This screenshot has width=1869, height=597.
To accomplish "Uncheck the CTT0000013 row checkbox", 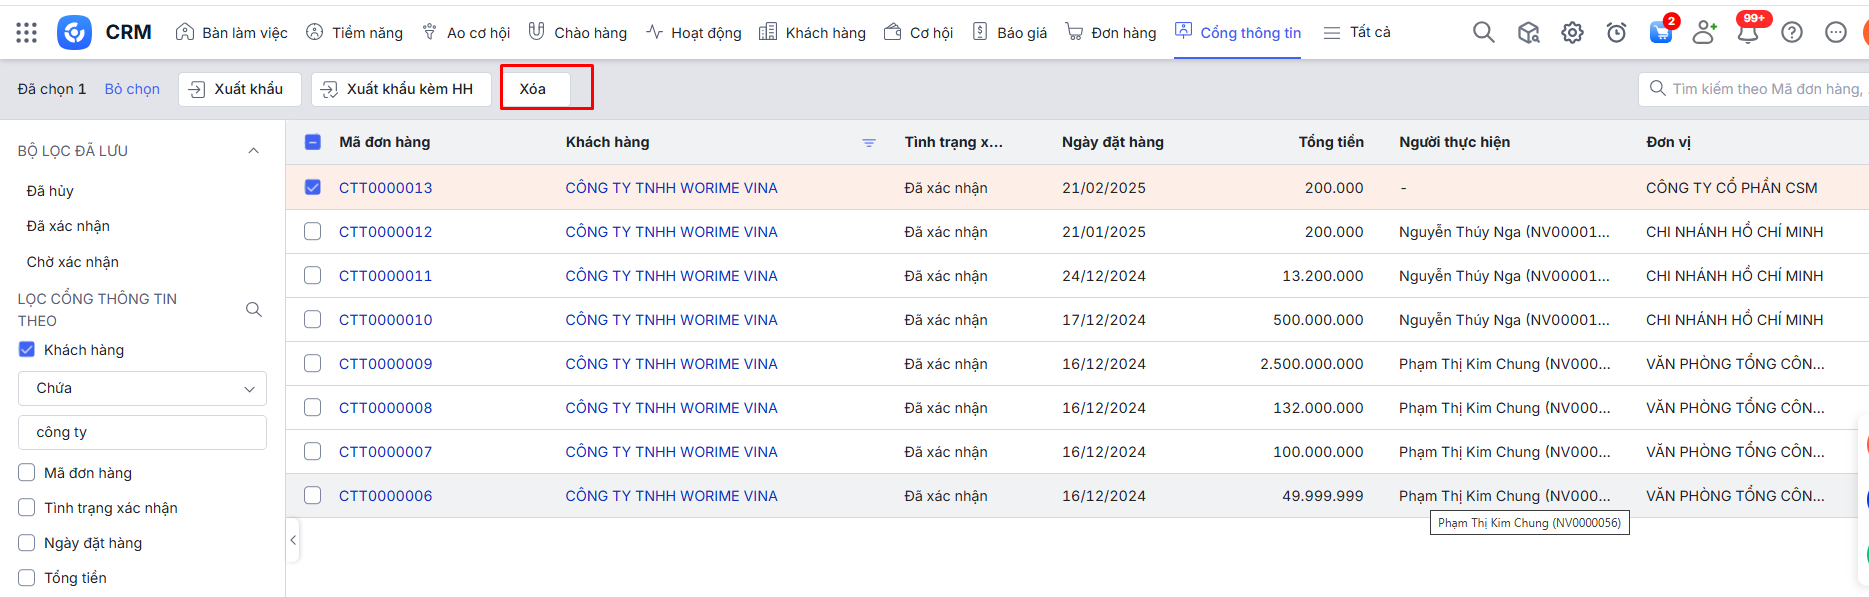I will point(313,188).
